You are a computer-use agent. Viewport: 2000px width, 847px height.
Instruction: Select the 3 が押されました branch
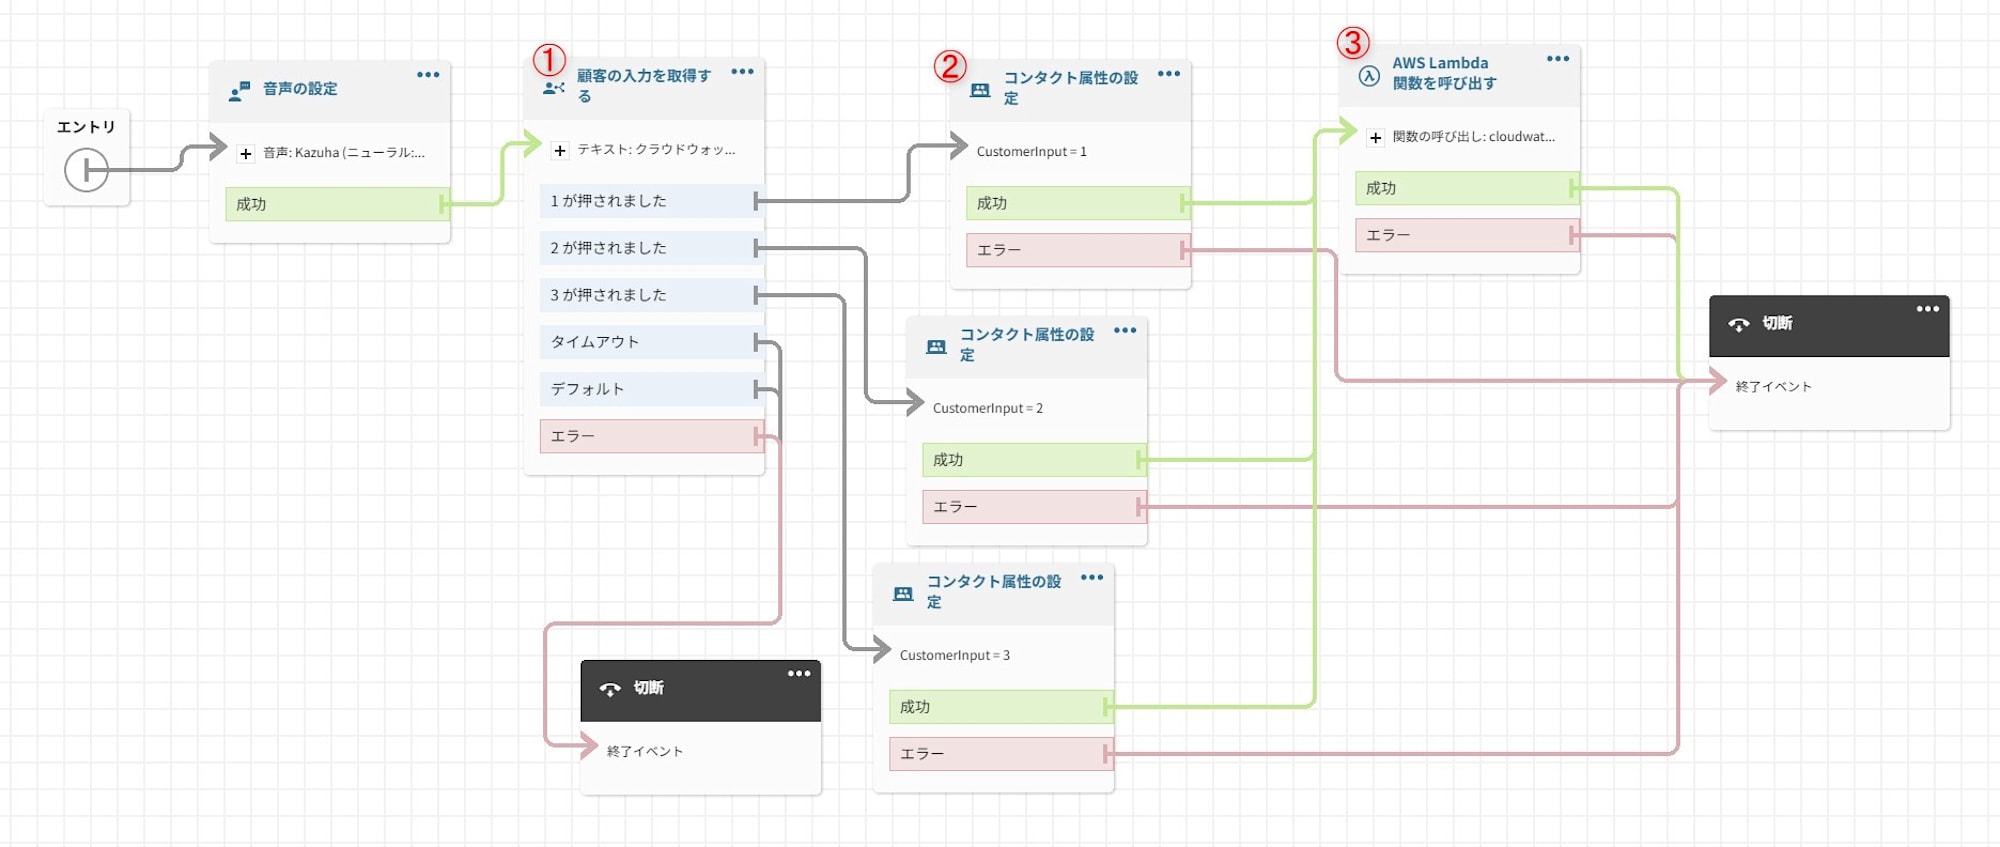(651, 295)
